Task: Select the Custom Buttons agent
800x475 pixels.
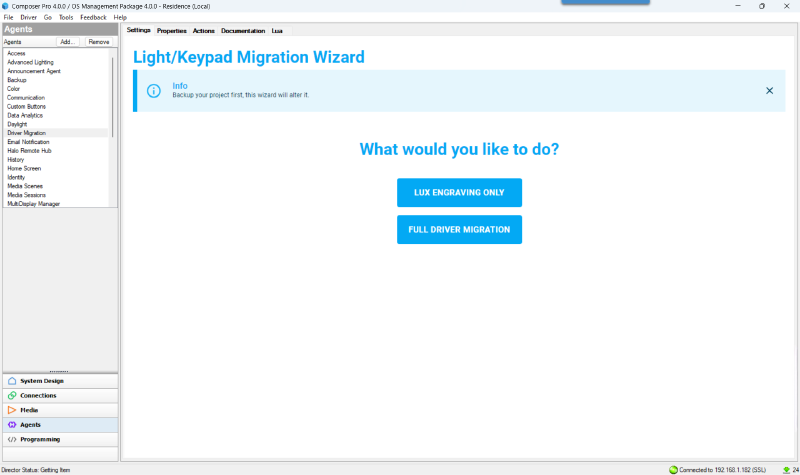Action: pos(26,106)
